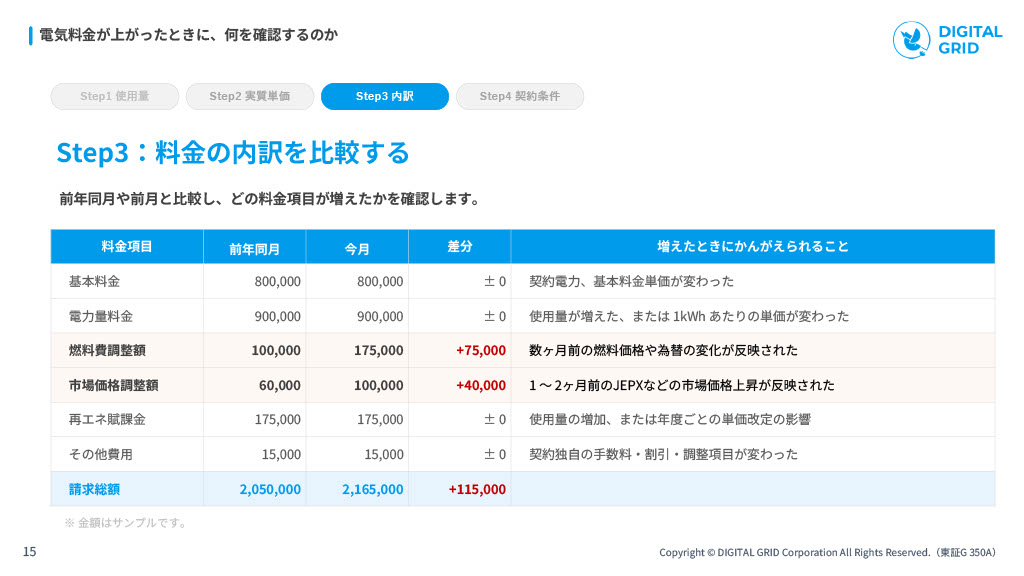
Task: Click the Copyright DIGITAL GRID Corporation footer
Action: (x=827, y=552)
